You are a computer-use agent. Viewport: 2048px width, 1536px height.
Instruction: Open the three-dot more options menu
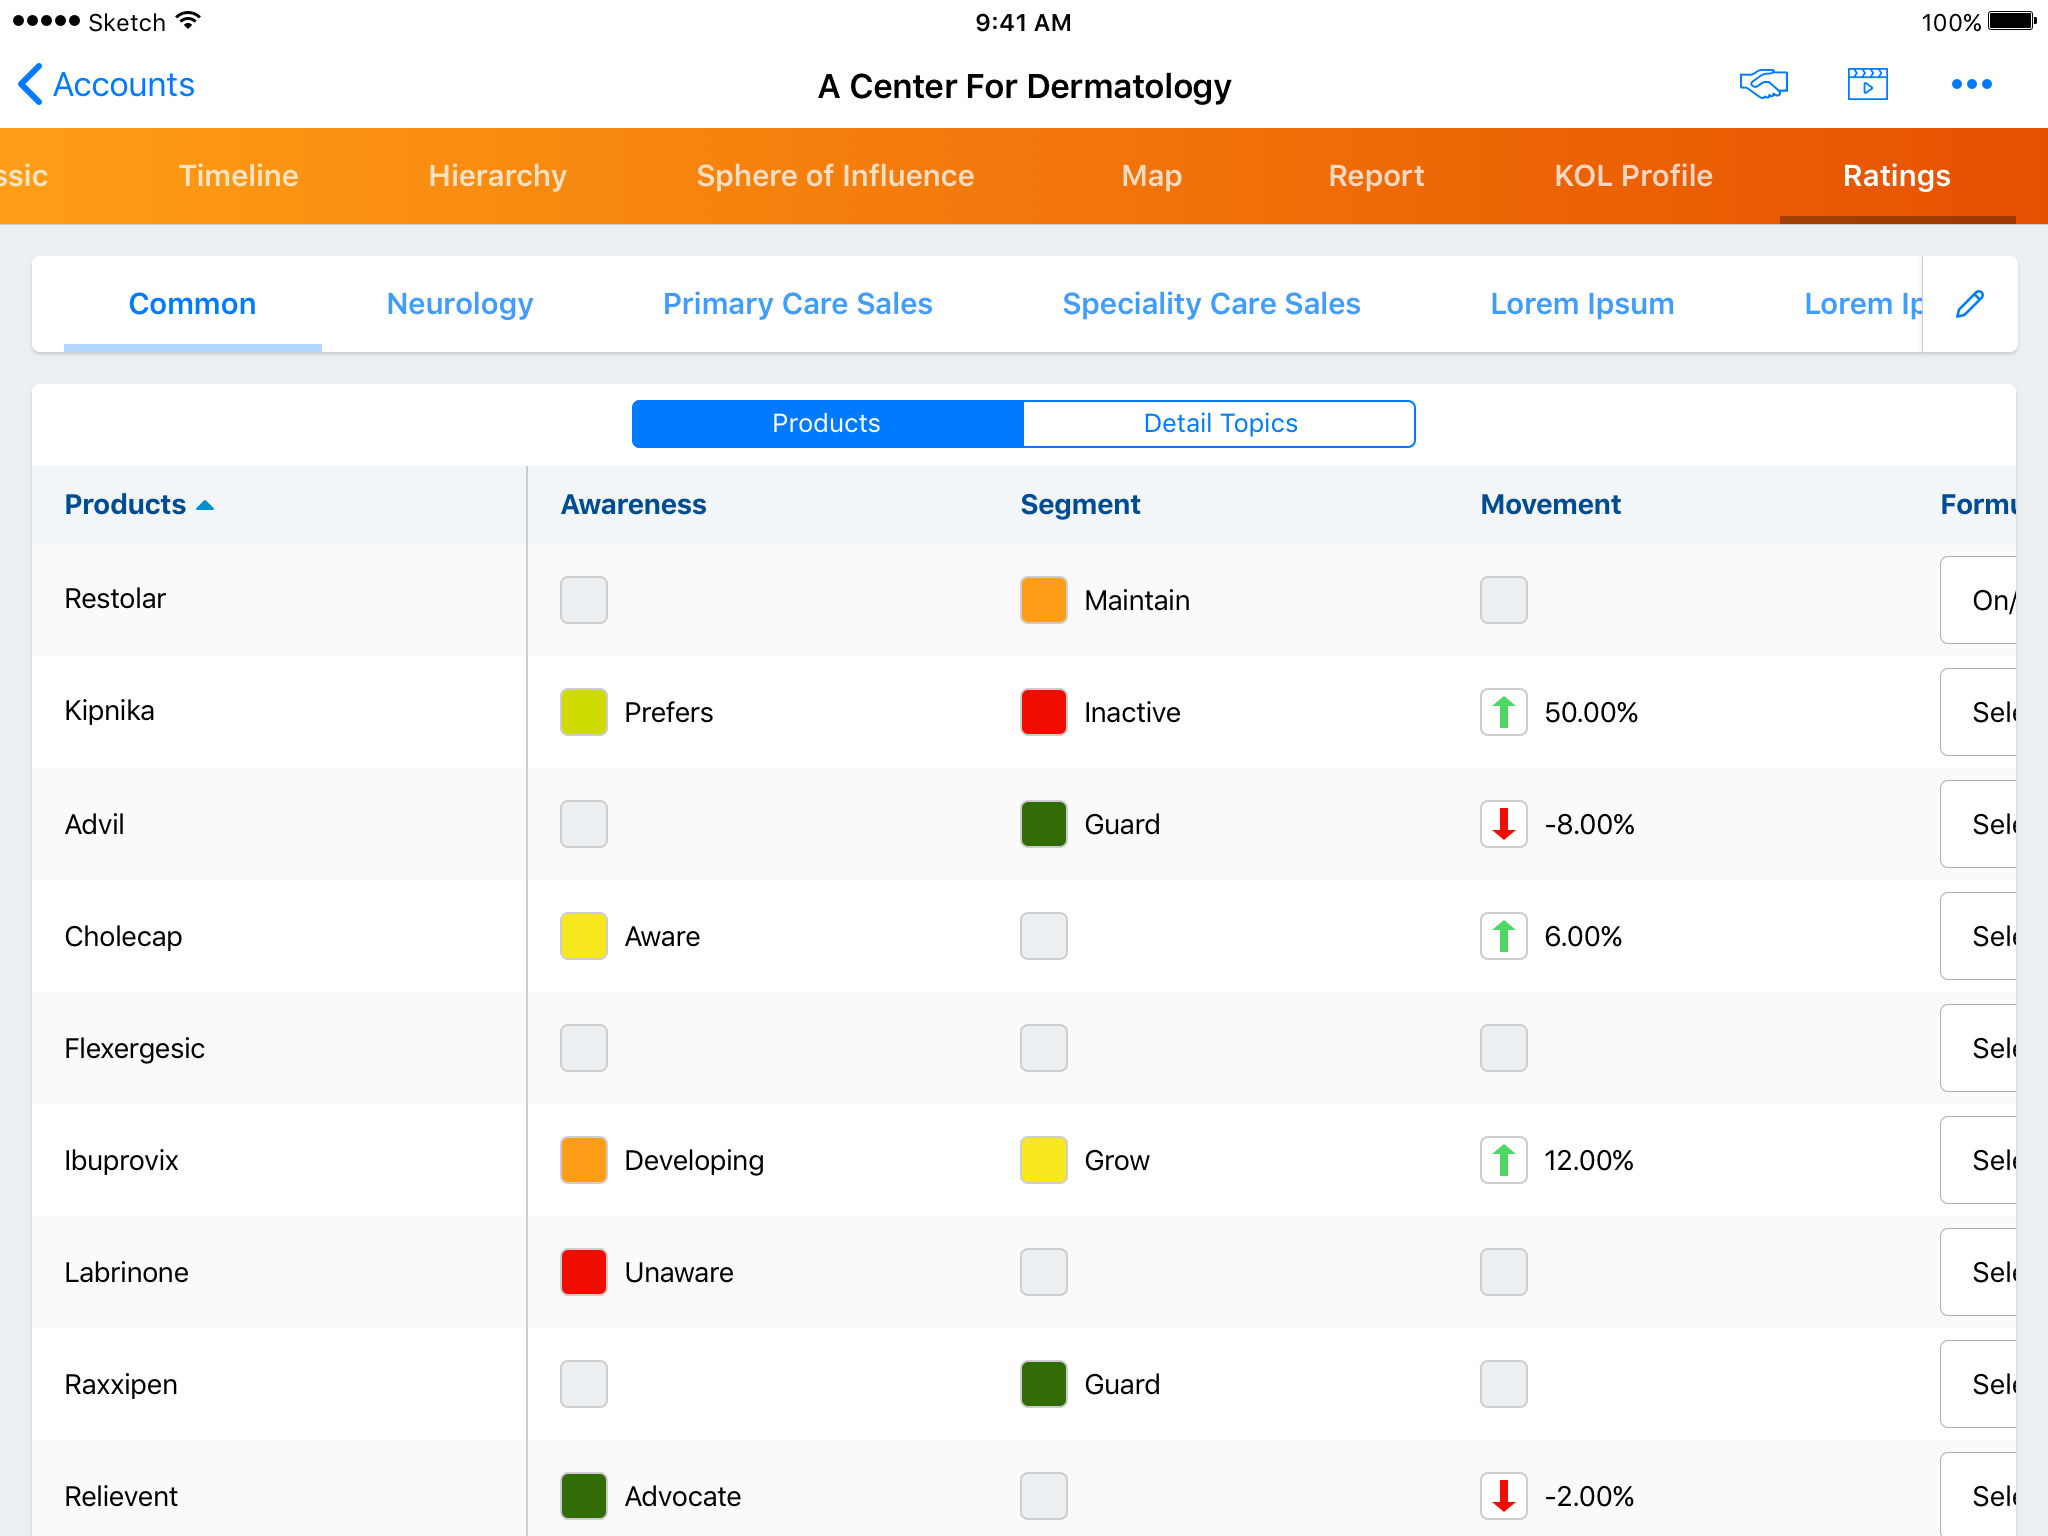coord(1971,85)
